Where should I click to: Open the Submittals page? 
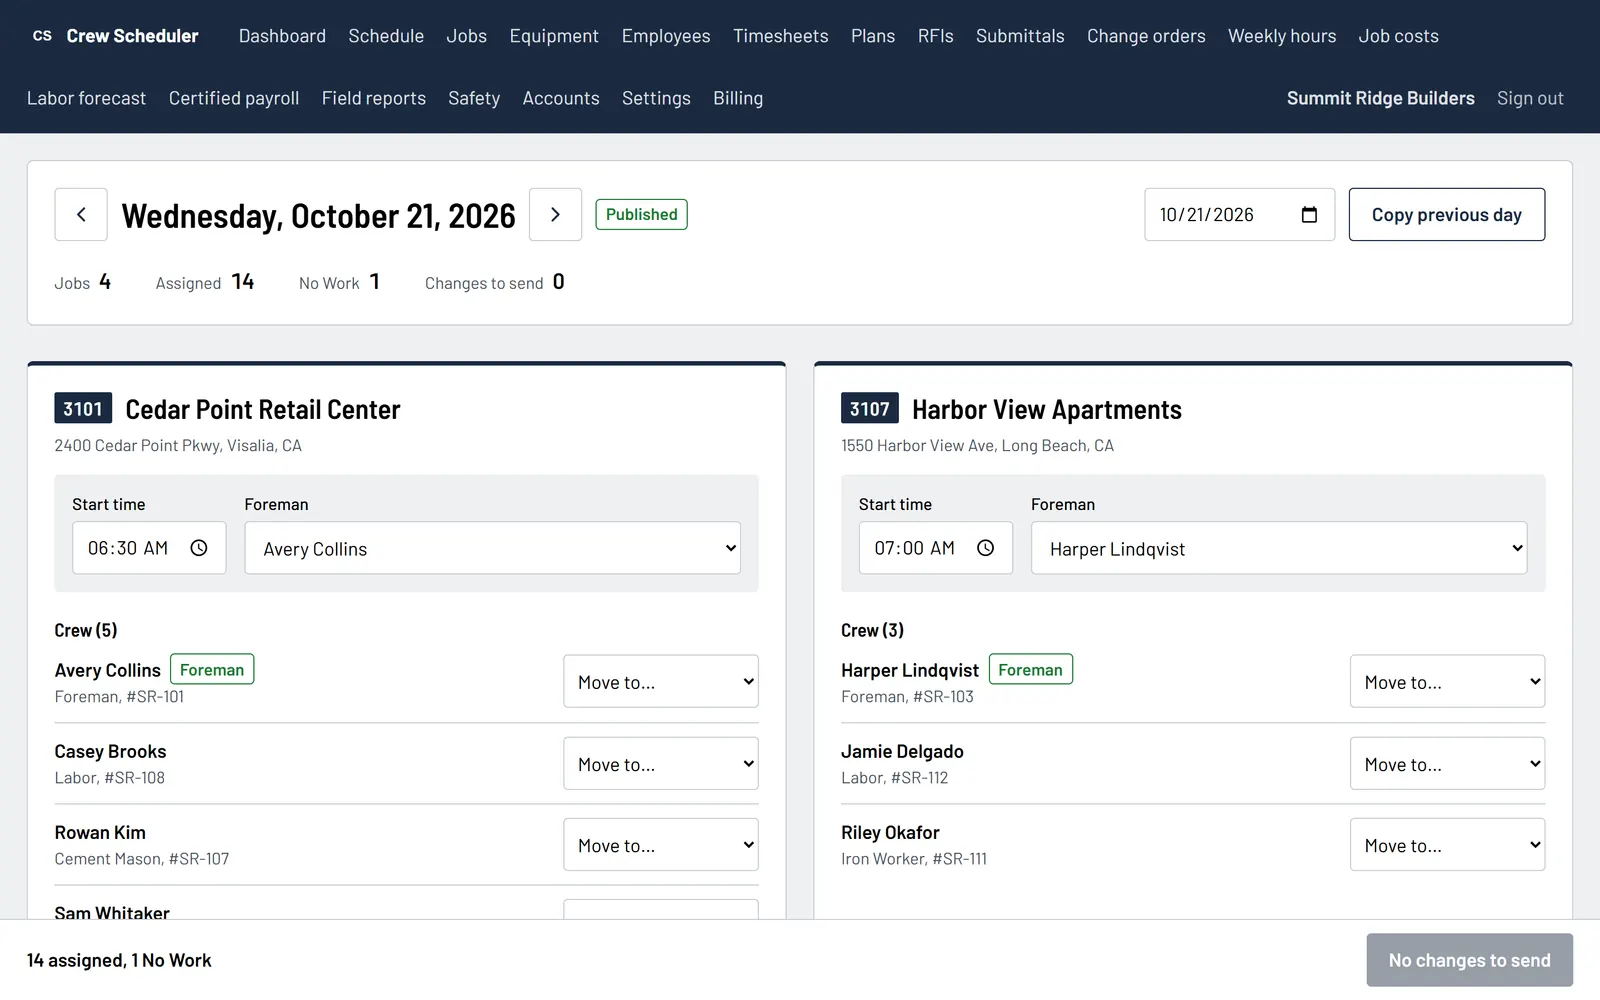pyautogui.click(x=1020, y=36)
